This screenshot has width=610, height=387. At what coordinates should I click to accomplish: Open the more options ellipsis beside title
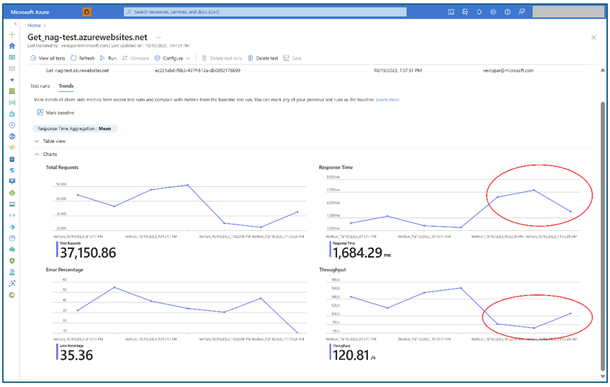point(158,37)
